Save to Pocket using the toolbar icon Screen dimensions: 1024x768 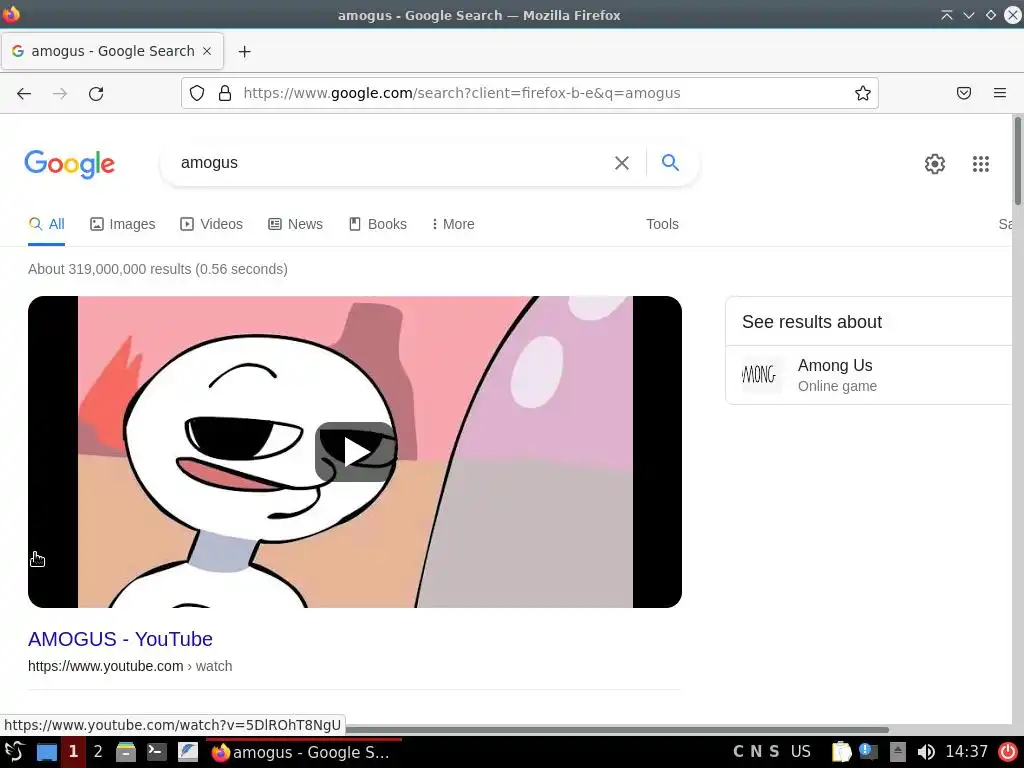coord(964,93)
